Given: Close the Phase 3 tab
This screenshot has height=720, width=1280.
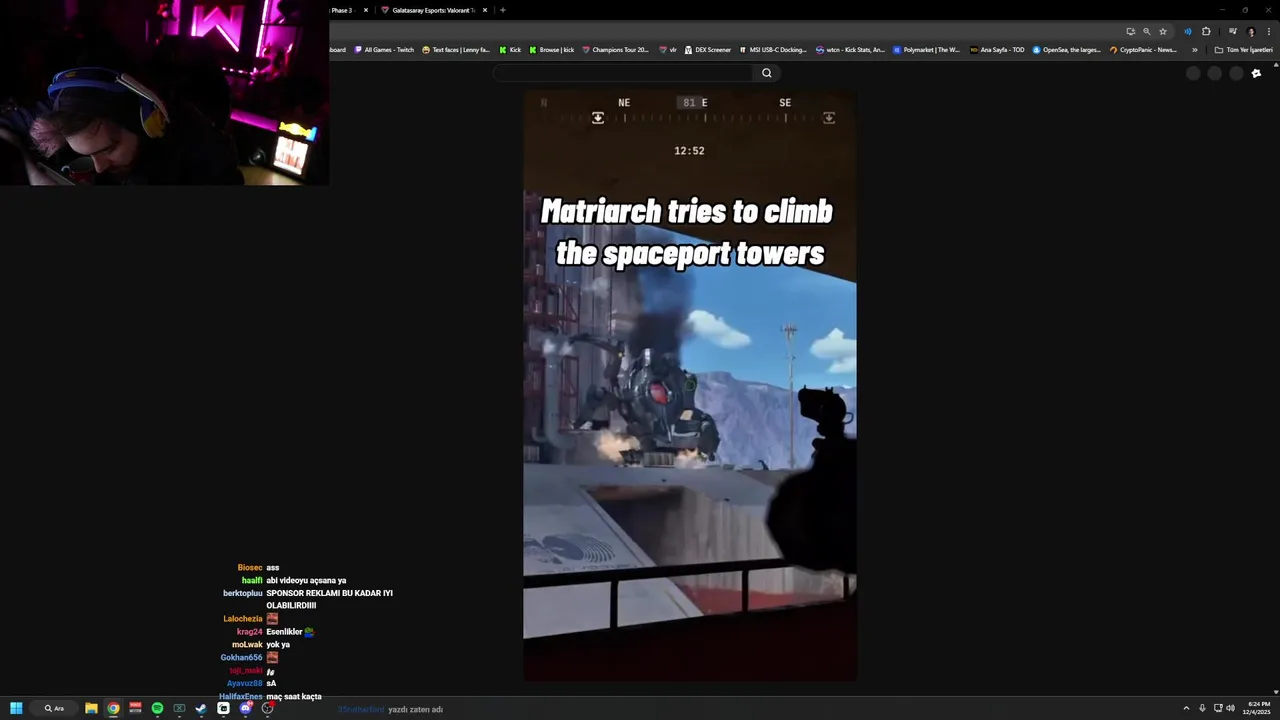Looking at the screenshot, I should point(365,10).
